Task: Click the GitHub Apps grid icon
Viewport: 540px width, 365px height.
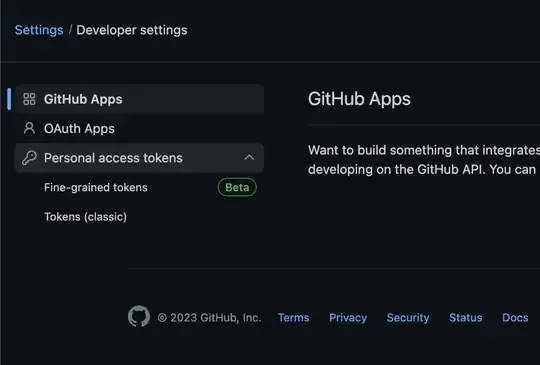Action: 29,99
